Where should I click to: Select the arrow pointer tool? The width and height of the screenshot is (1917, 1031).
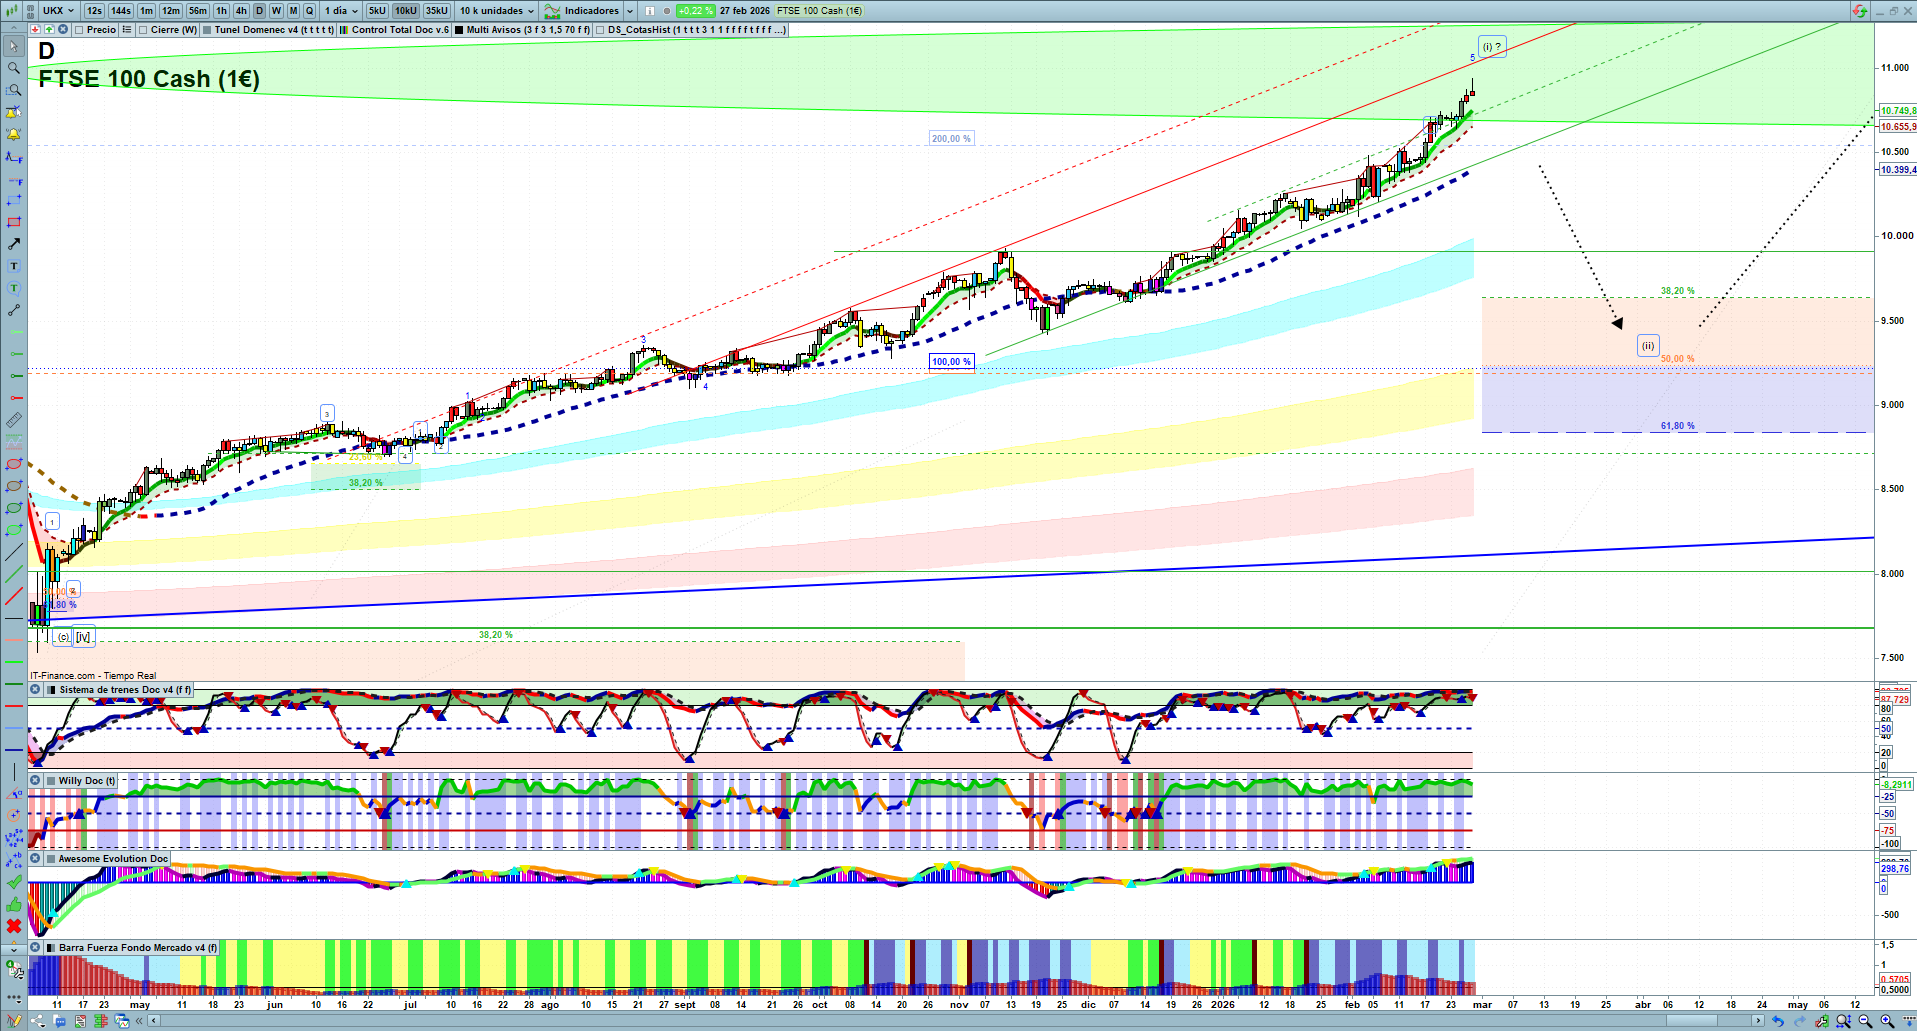tap(14, 46)
